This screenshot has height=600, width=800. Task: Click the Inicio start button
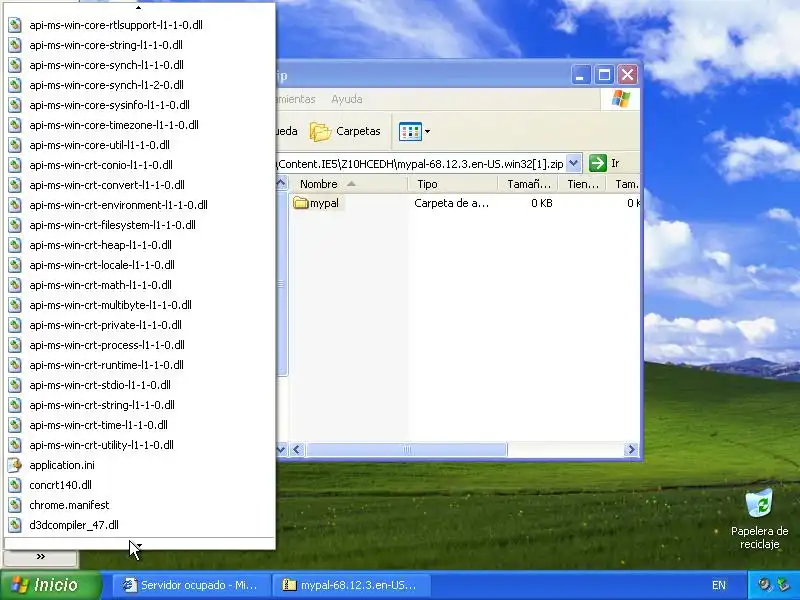51,585
